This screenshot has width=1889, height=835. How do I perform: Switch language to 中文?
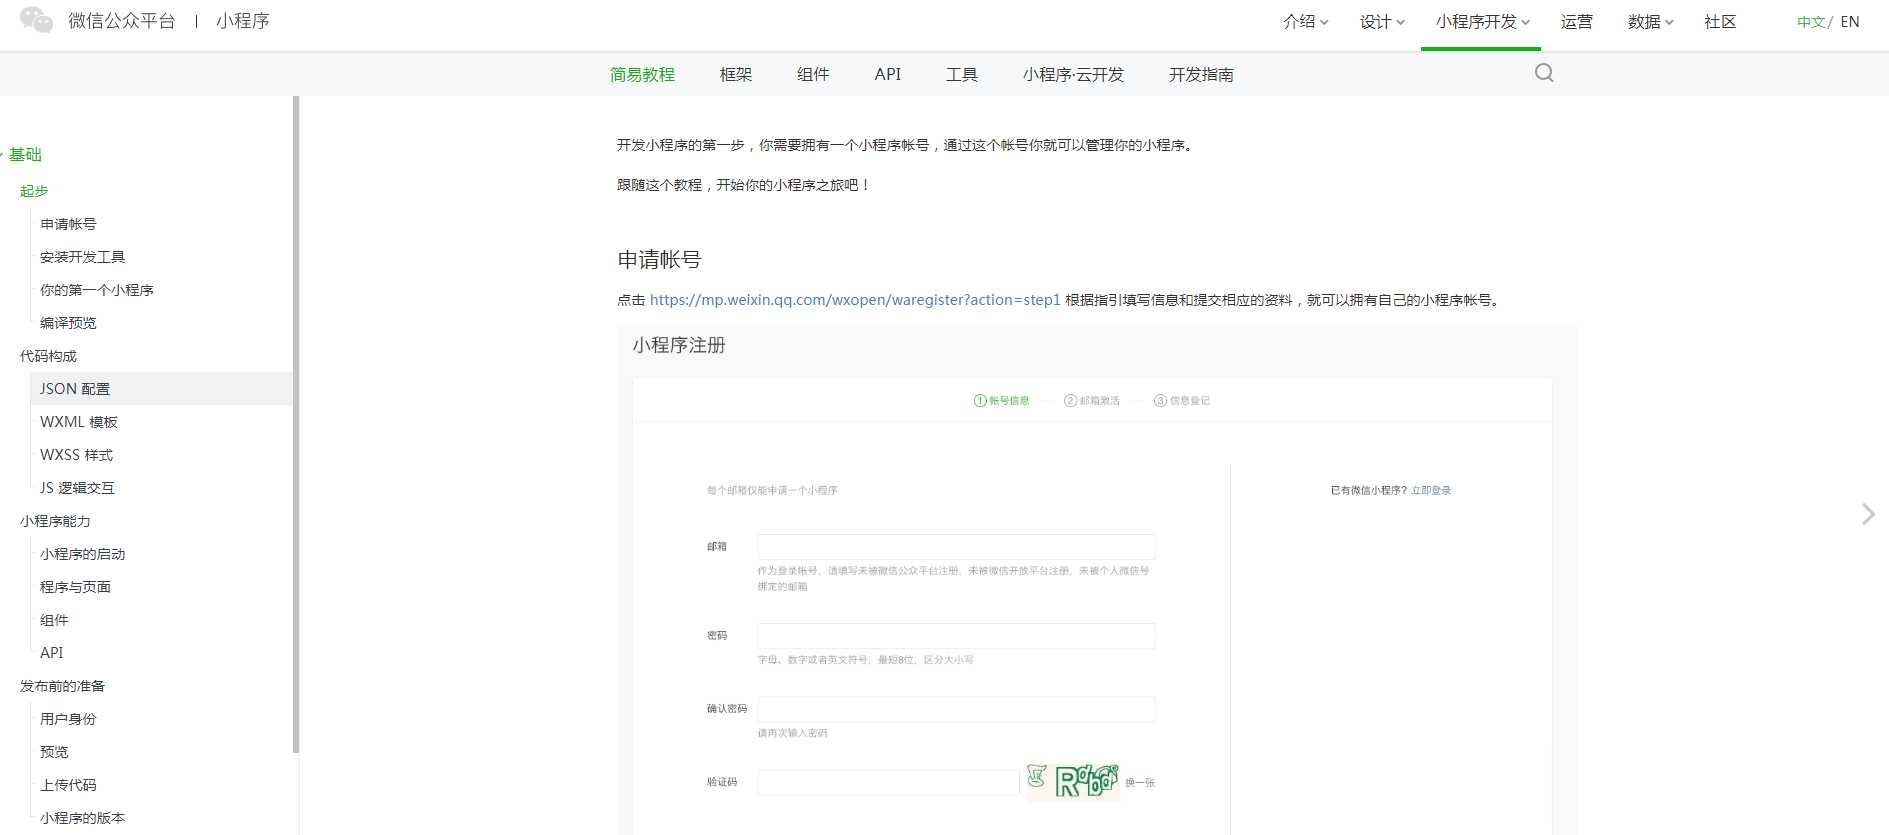click(x=1811, y=22)
